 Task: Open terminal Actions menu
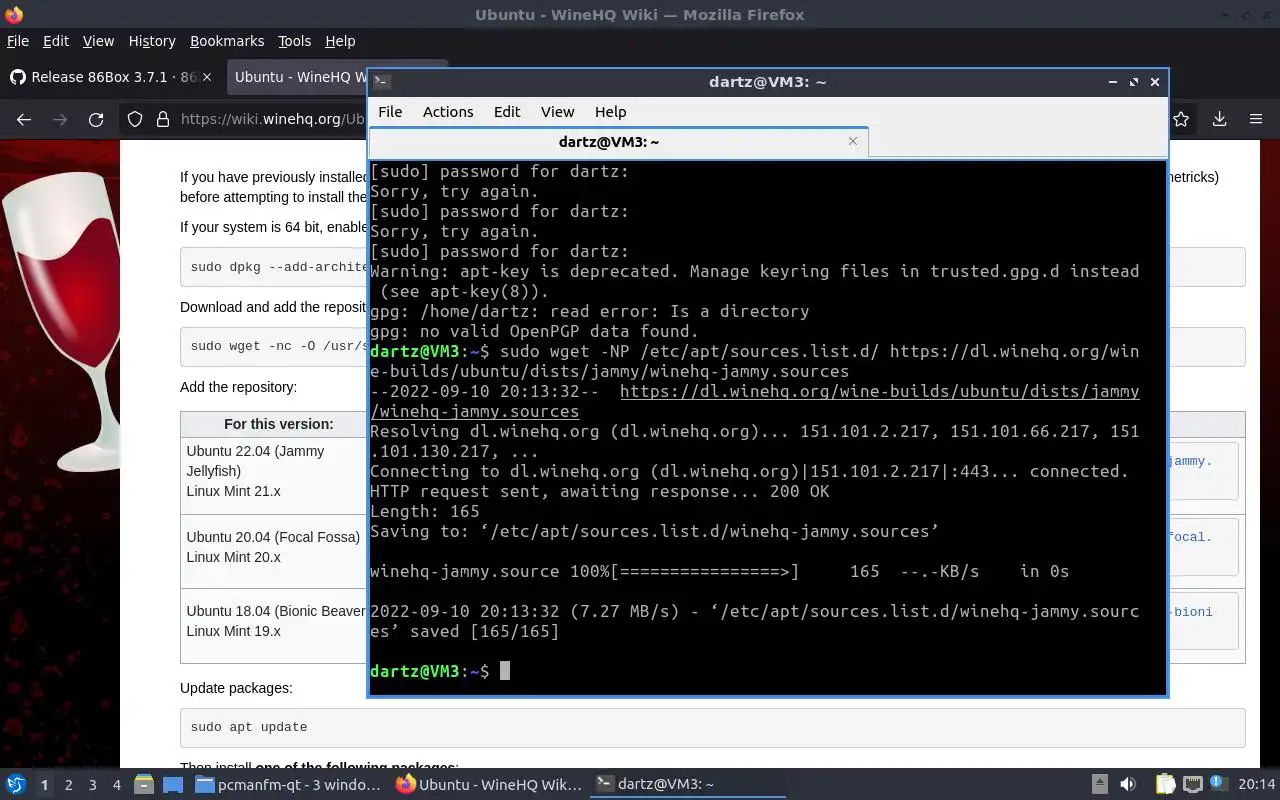coord(448,112)
